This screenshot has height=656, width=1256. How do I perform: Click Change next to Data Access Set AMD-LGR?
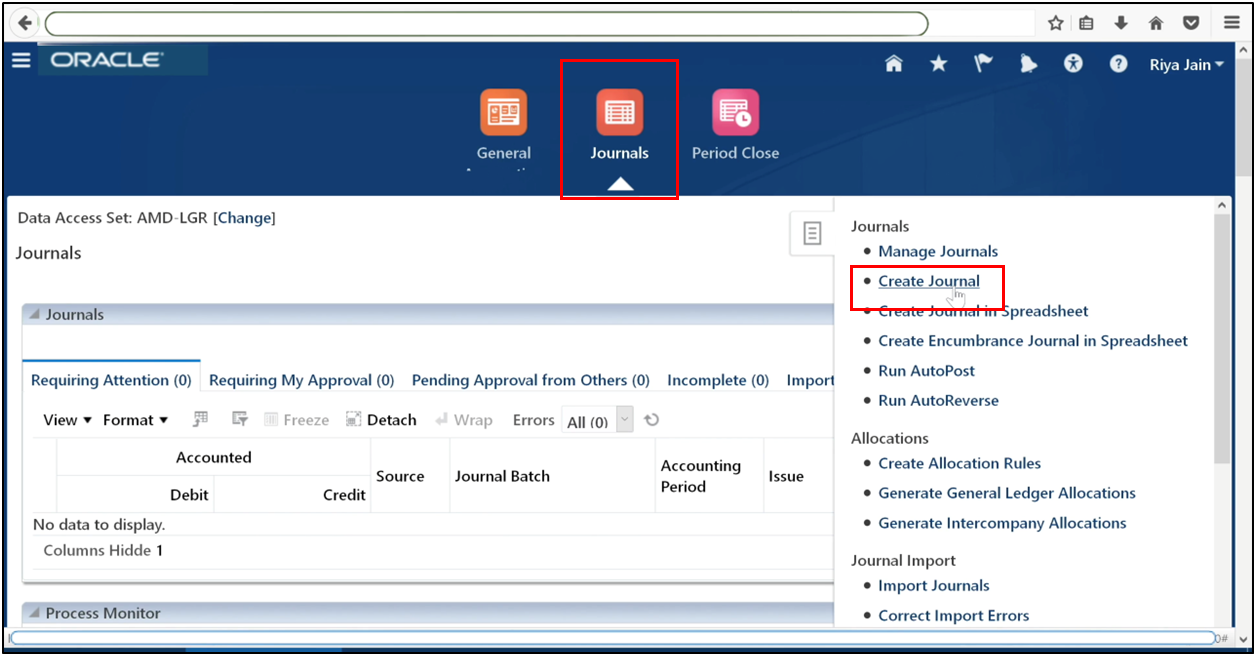pyautogui.click(x=244, y=217)
